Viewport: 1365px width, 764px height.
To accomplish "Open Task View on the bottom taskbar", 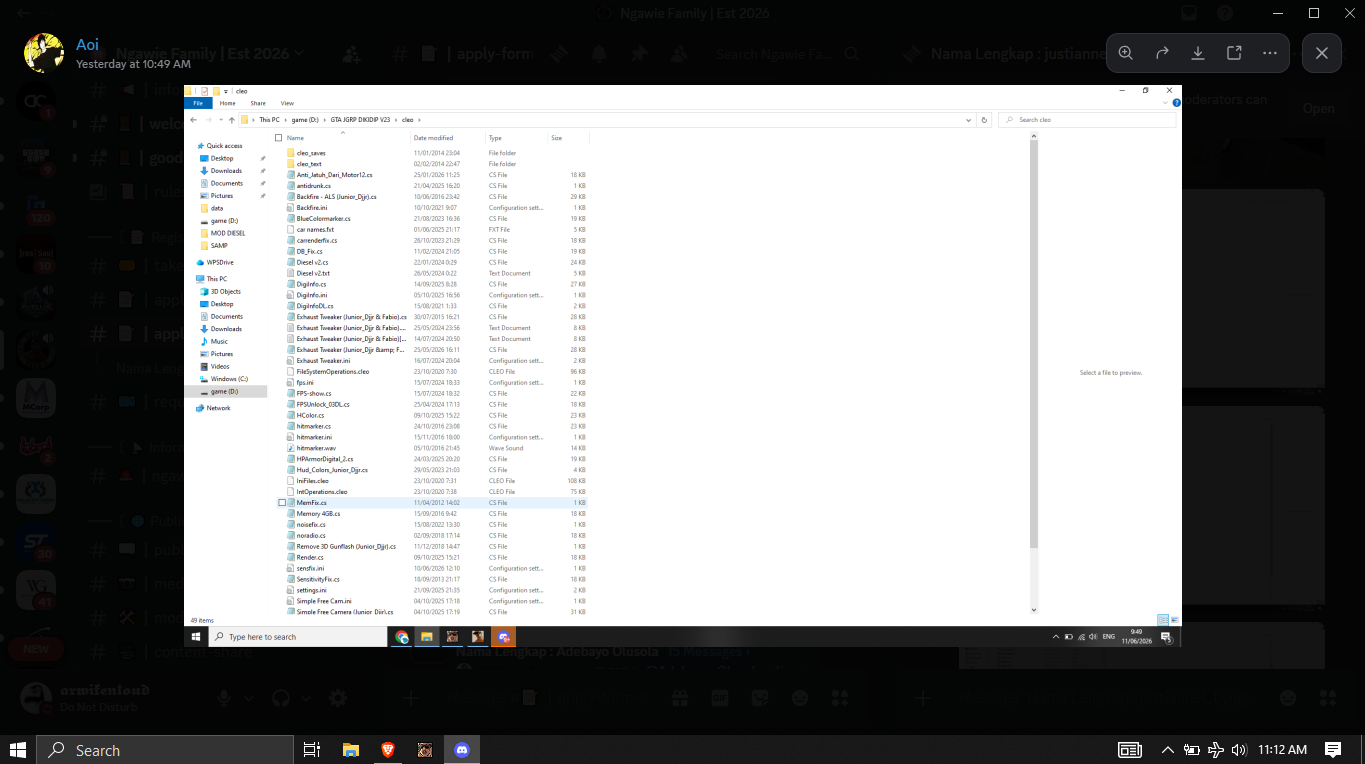I will (312, 749).
